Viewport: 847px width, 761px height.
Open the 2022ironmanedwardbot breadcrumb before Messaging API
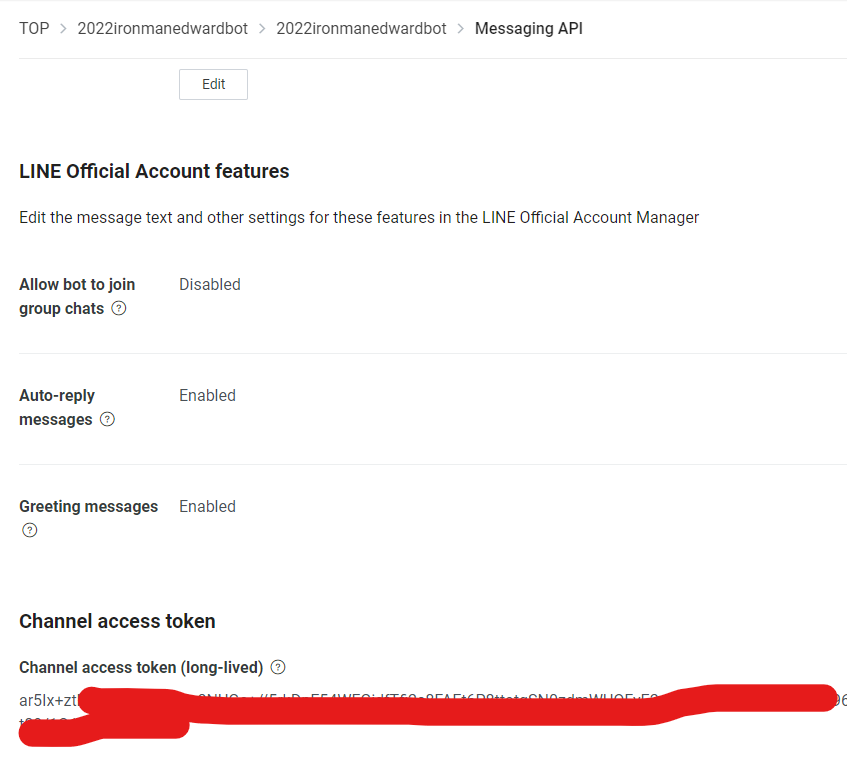tap(361, 28)
